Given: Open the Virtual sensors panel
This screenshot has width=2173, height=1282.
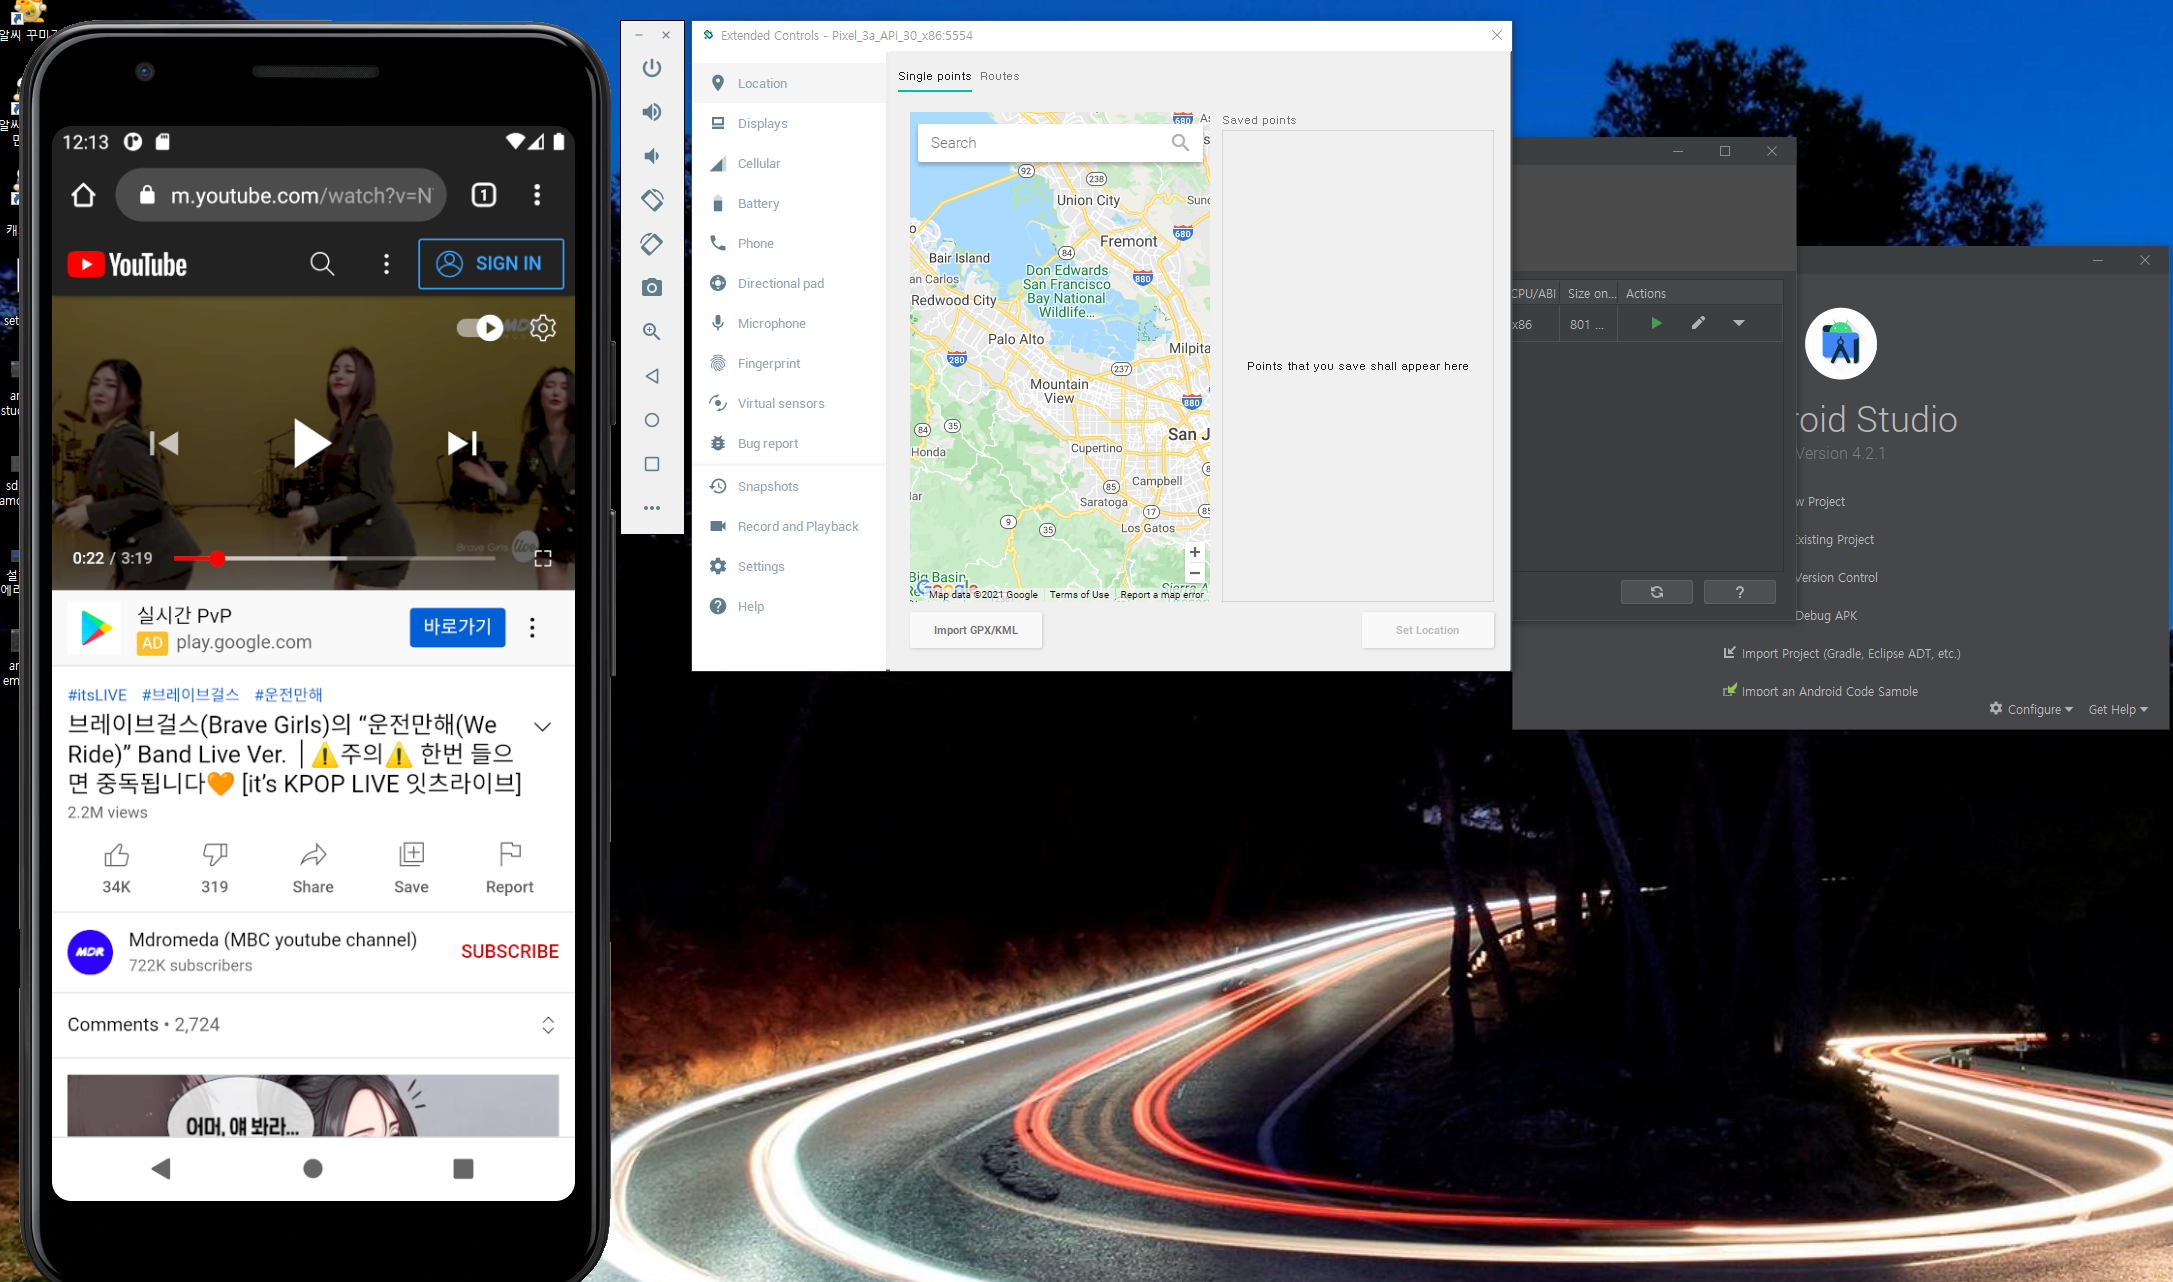Looking at the screenshot, I should 780,404.
